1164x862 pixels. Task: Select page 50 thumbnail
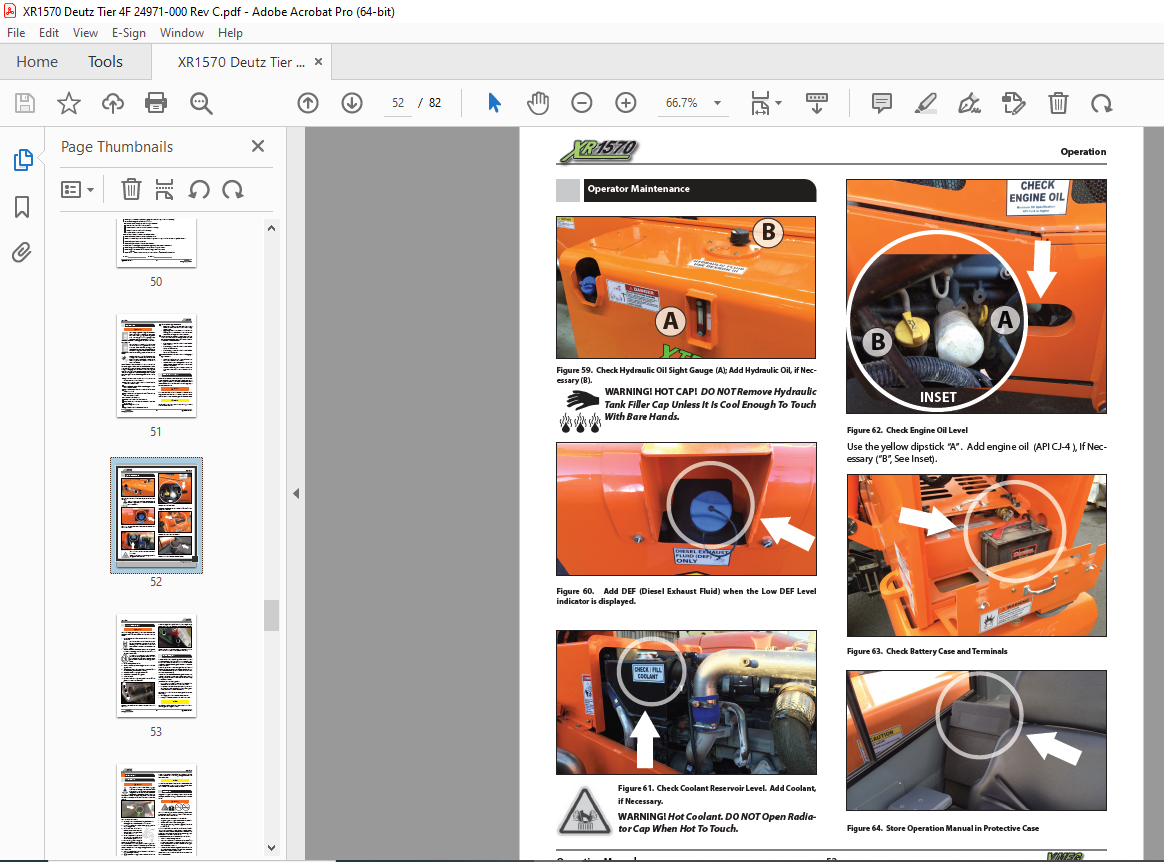tap(156, 244)
